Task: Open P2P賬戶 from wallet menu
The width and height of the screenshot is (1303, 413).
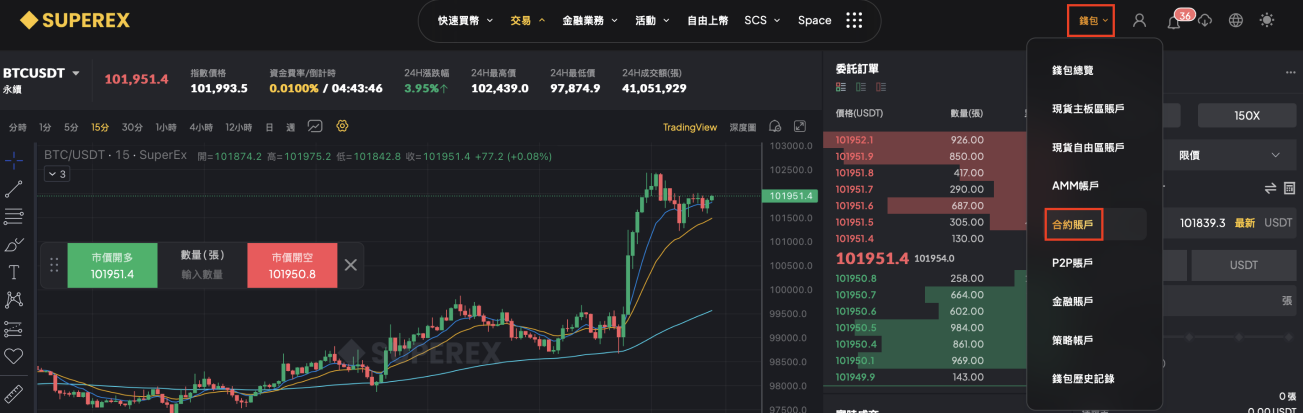Action: (1072, 263)
